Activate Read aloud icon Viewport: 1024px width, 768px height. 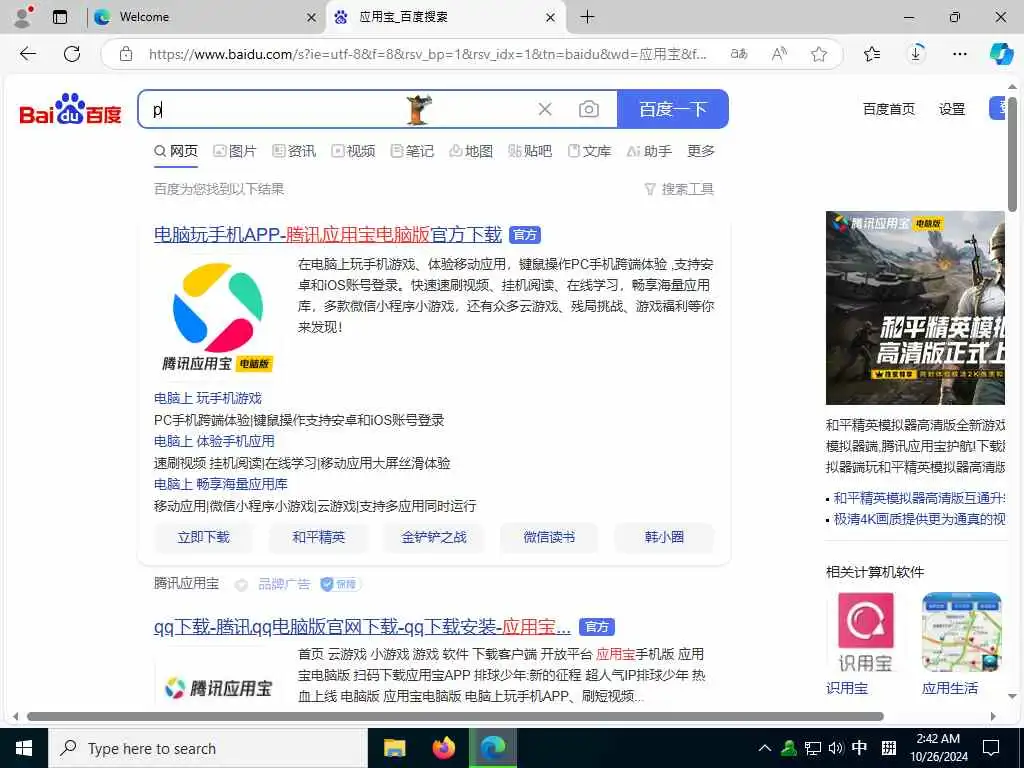click(779, 54)
